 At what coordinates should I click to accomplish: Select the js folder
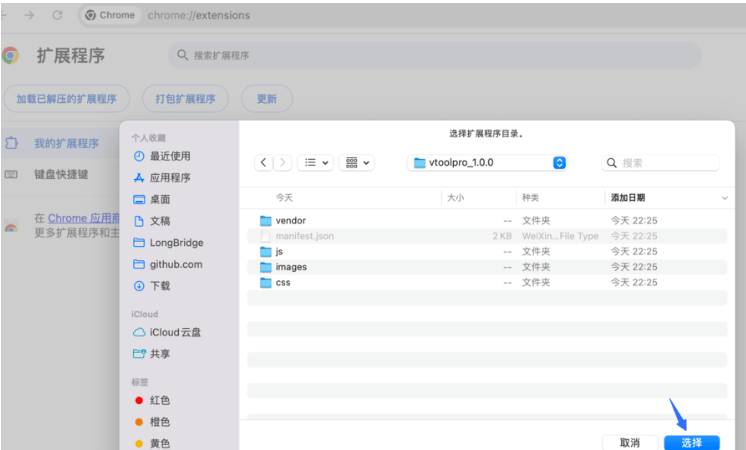click(x=487, y=252)
